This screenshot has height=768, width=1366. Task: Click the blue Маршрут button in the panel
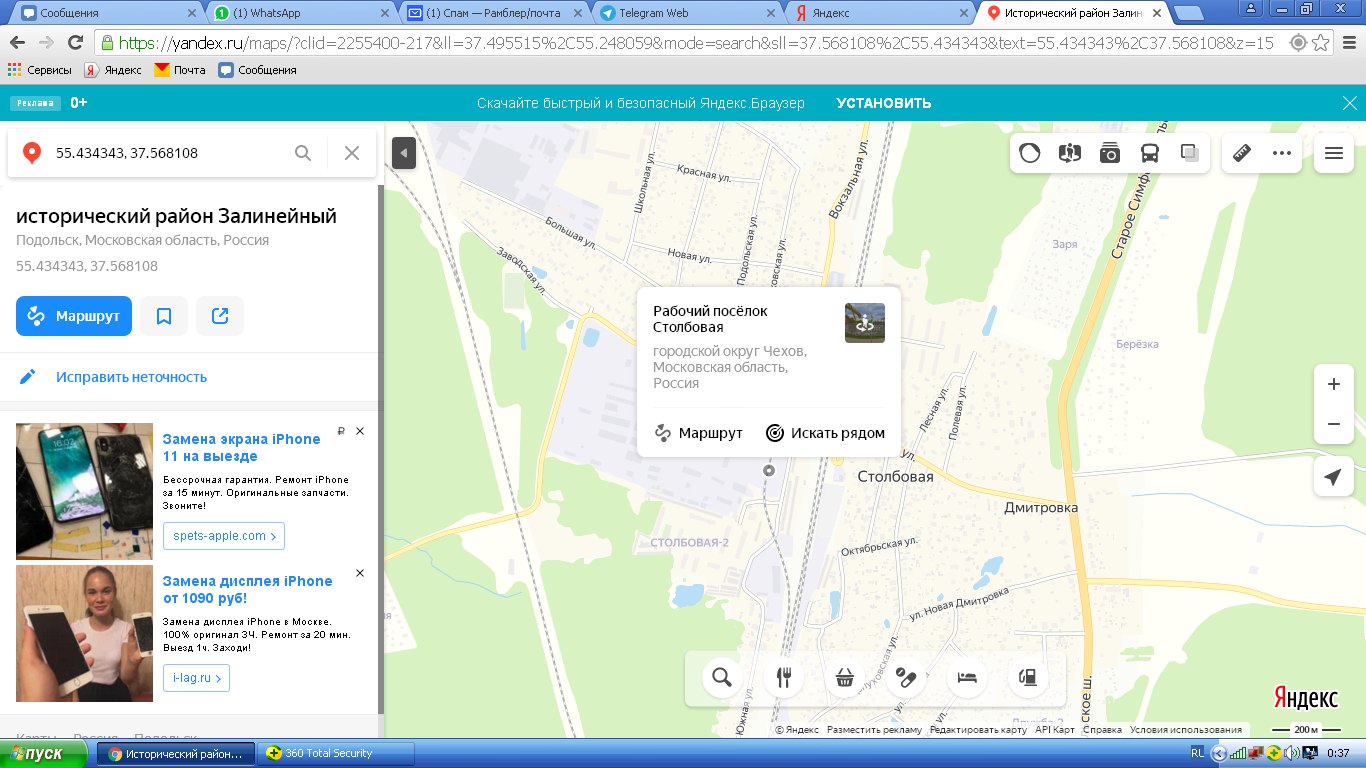[x=74, y=316]
